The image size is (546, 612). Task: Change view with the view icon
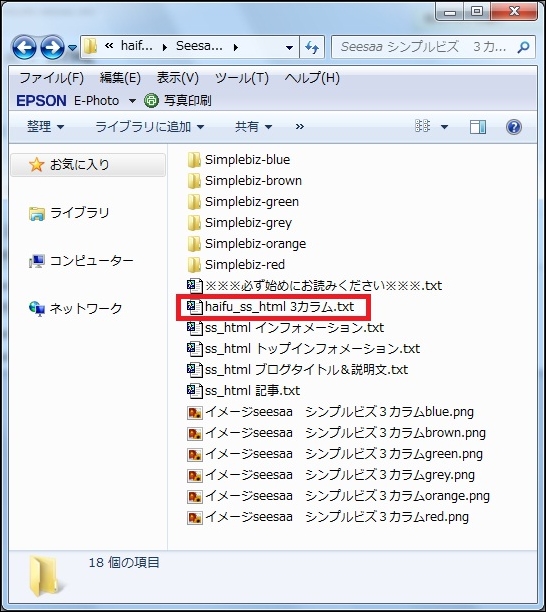[x=422, y=126]
